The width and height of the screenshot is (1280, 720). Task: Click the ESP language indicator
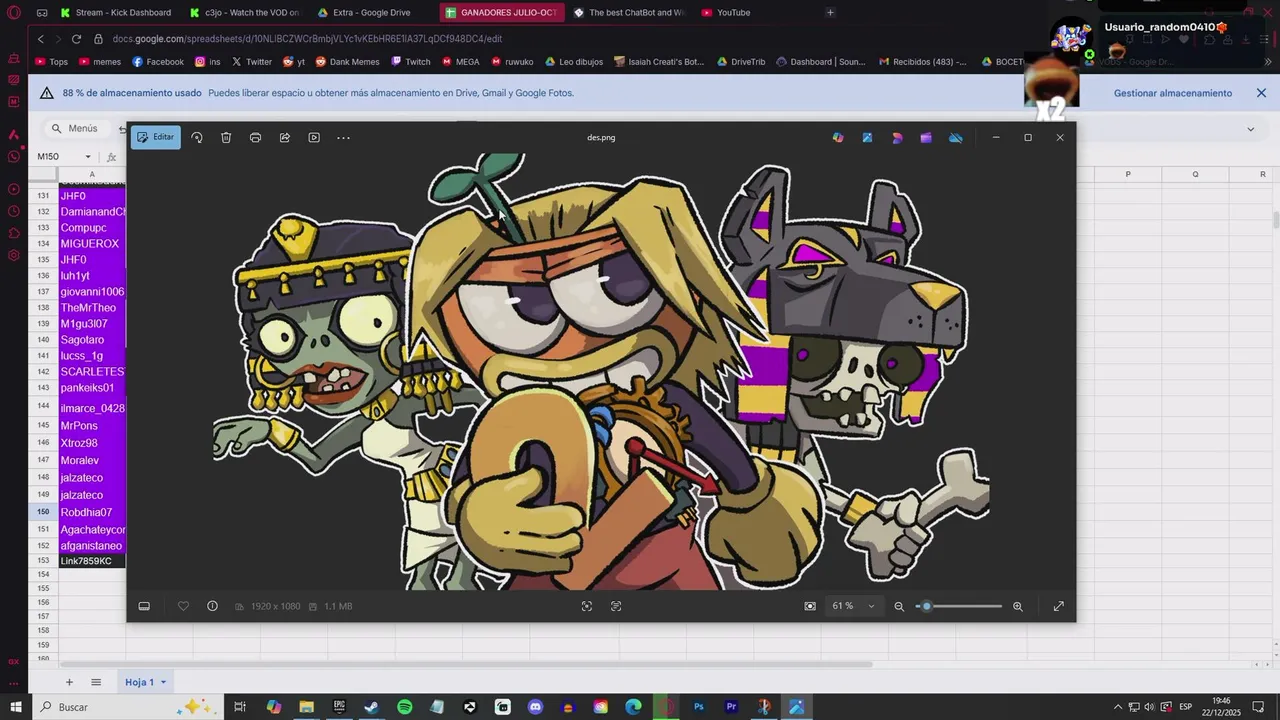point(1186,707)
